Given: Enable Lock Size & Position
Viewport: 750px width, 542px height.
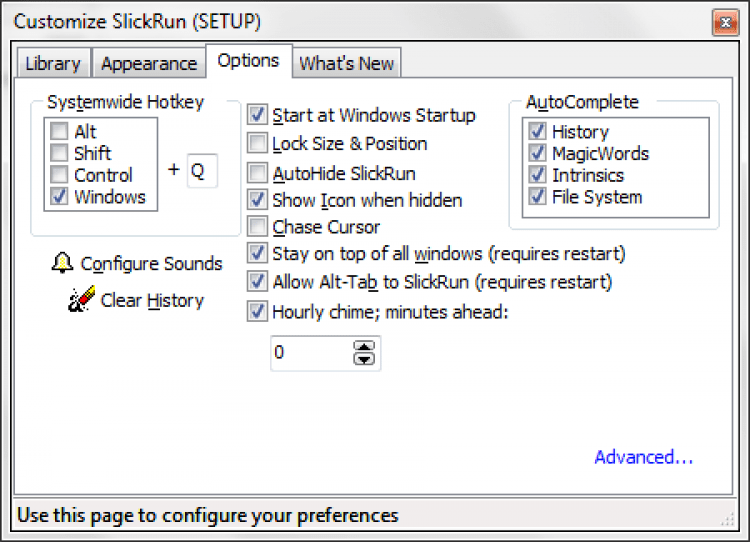Looking at the screenshot, I should [258, 143].
